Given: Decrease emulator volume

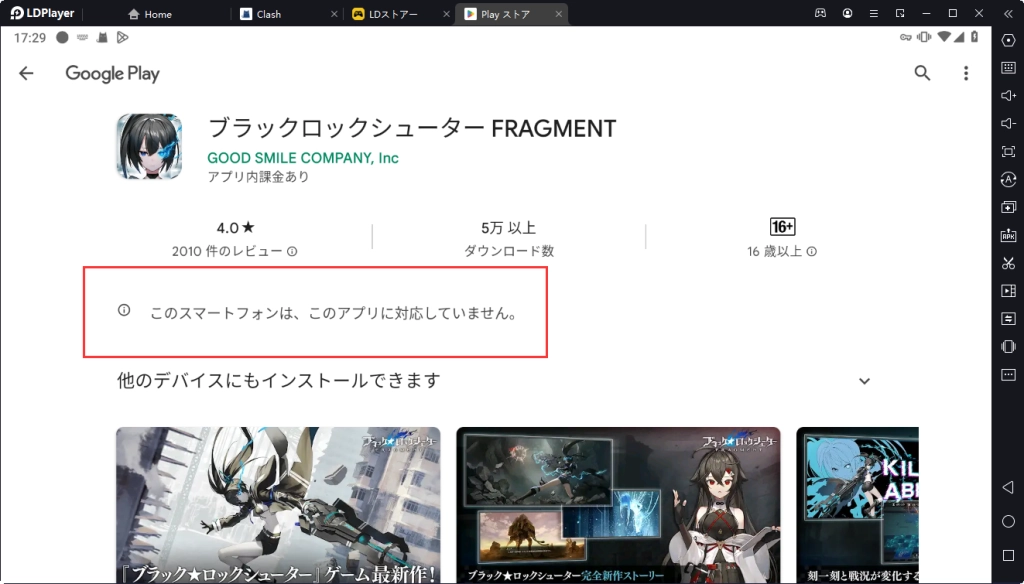Looking at the screenshot, I should pos(1008,123).
